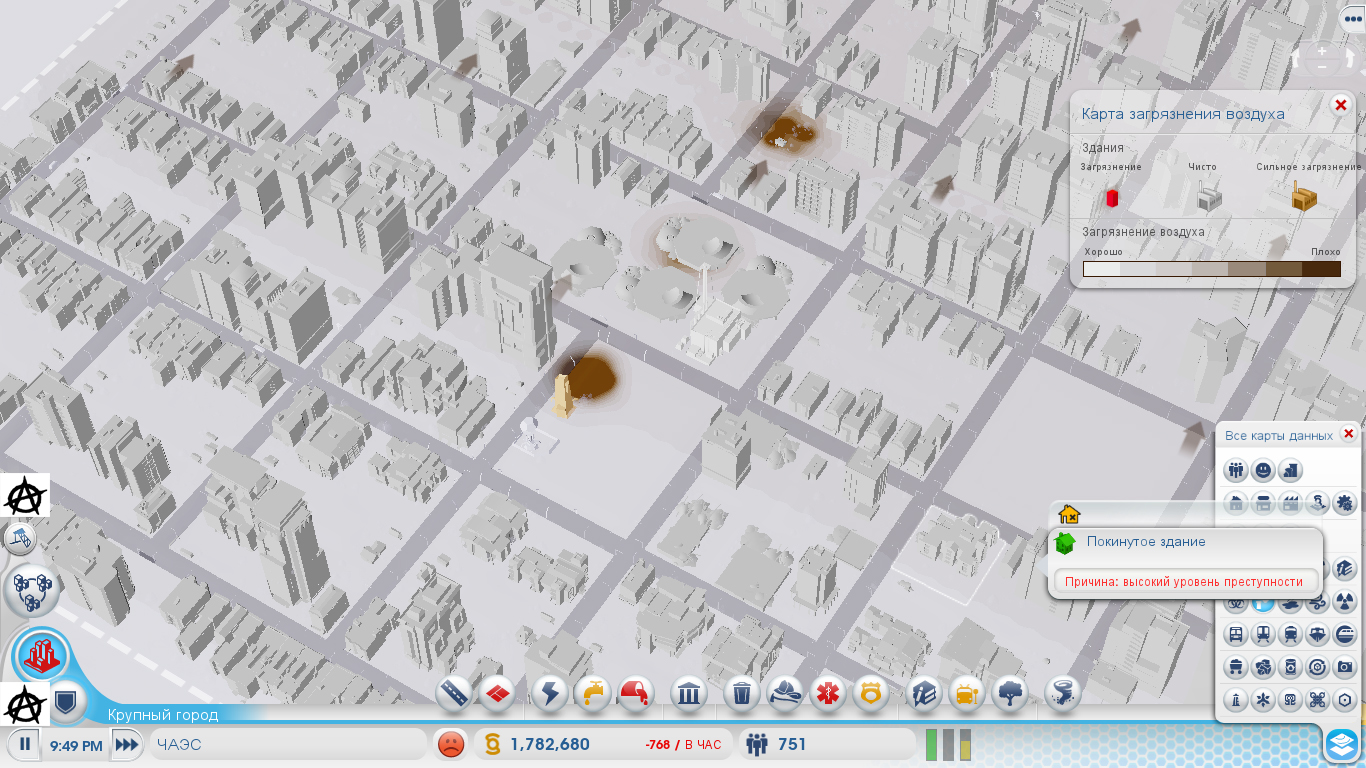Open the Fire helmet menu
Image resolution: width=1366 pixels, height=768 pixels.
coord(786,693)
